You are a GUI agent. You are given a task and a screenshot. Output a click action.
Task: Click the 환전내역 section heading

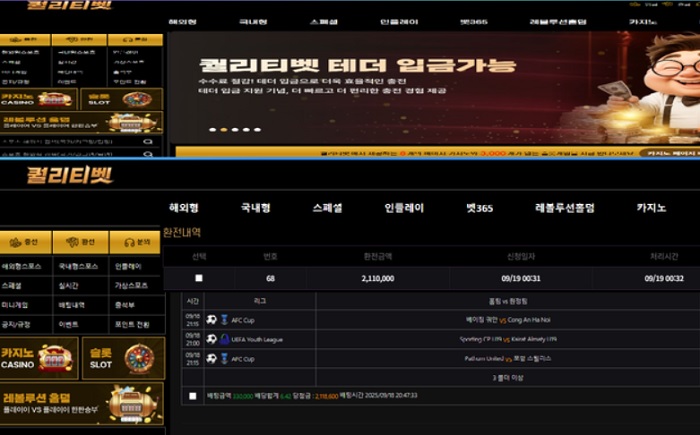point(182,232)
